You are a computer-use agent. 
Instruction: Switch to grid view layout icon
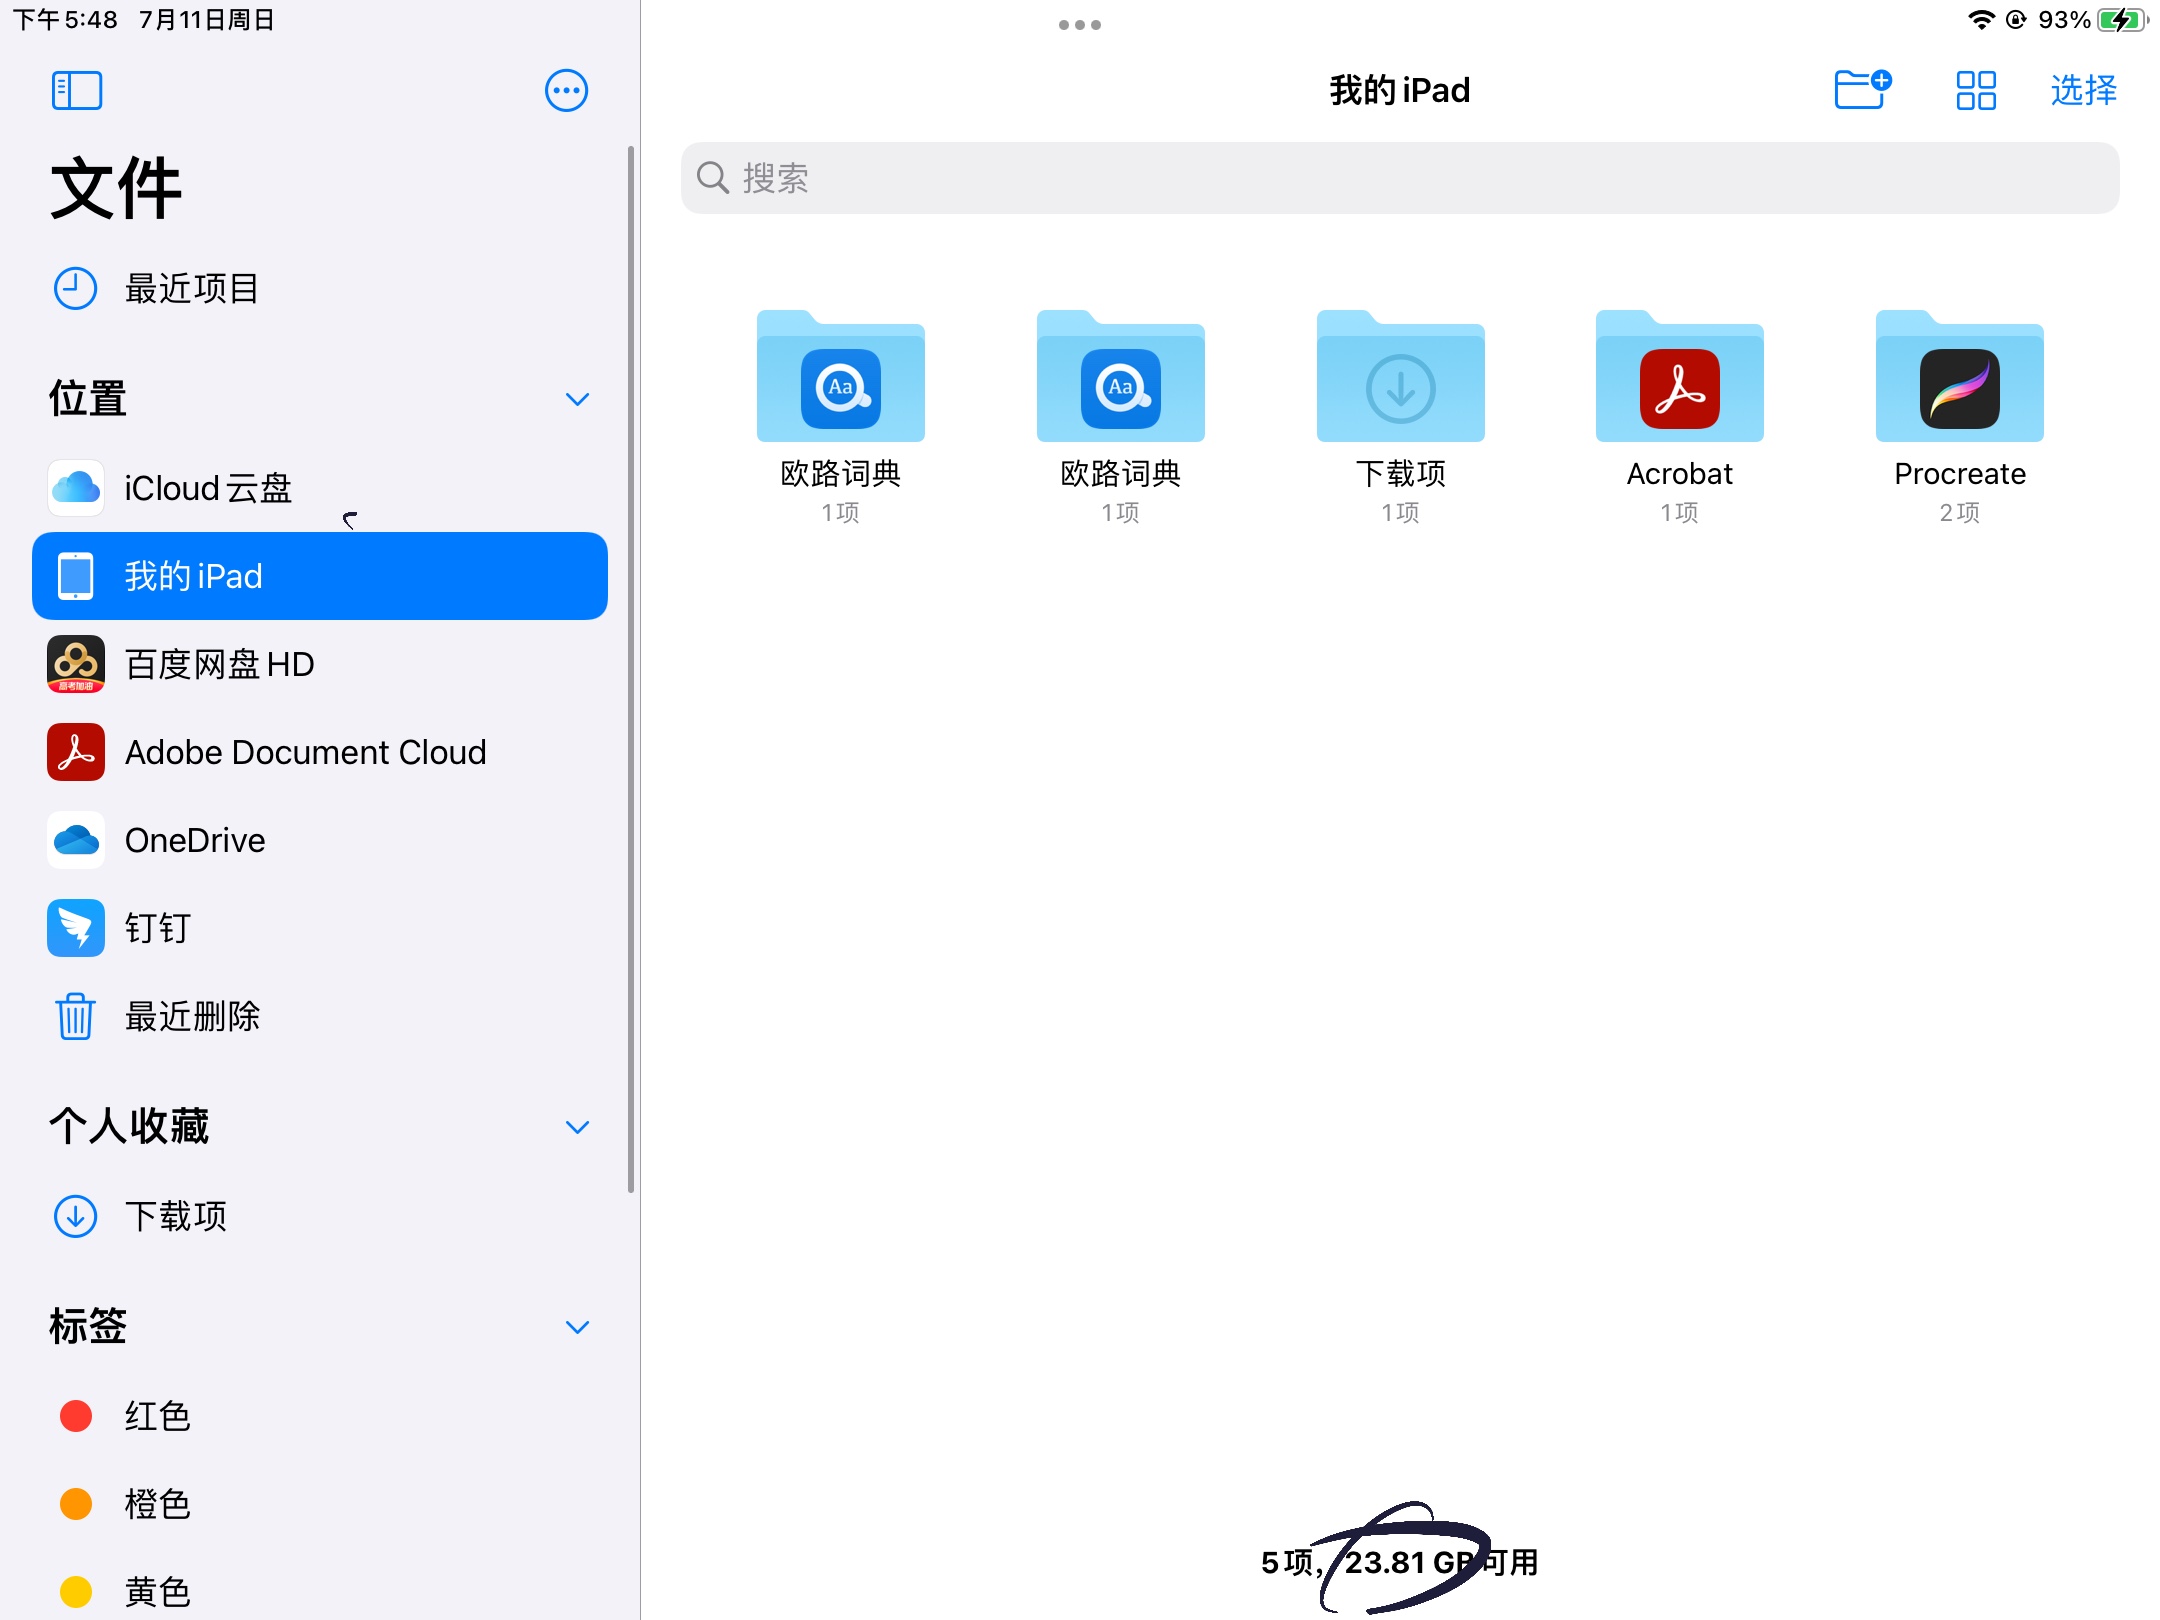click(x=1976, y=90)
